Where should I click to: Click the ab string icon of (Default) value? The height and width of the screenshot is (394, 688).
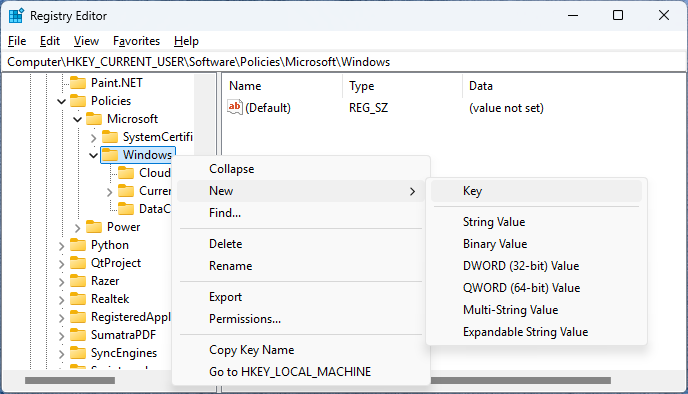[235, 107]
